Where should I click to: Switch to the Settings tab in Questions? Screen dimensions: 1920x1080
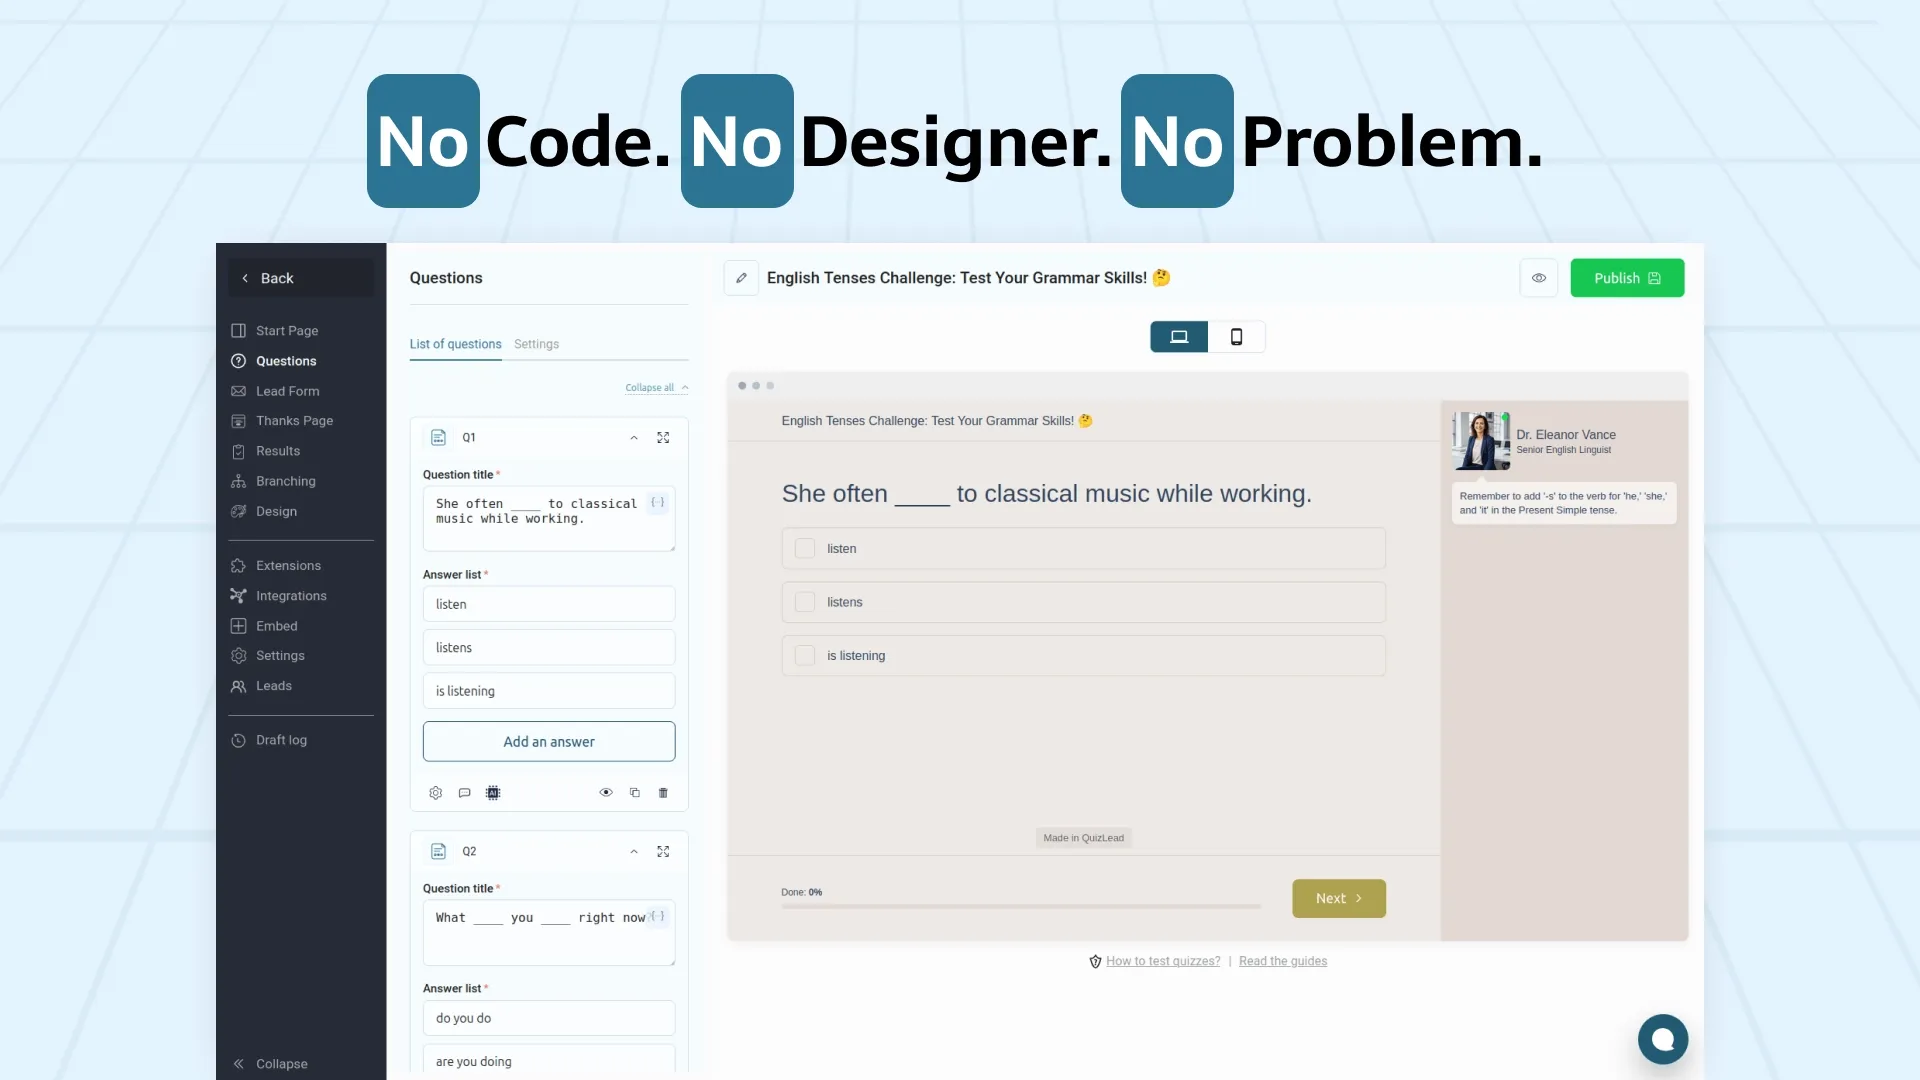click(536, 344)
